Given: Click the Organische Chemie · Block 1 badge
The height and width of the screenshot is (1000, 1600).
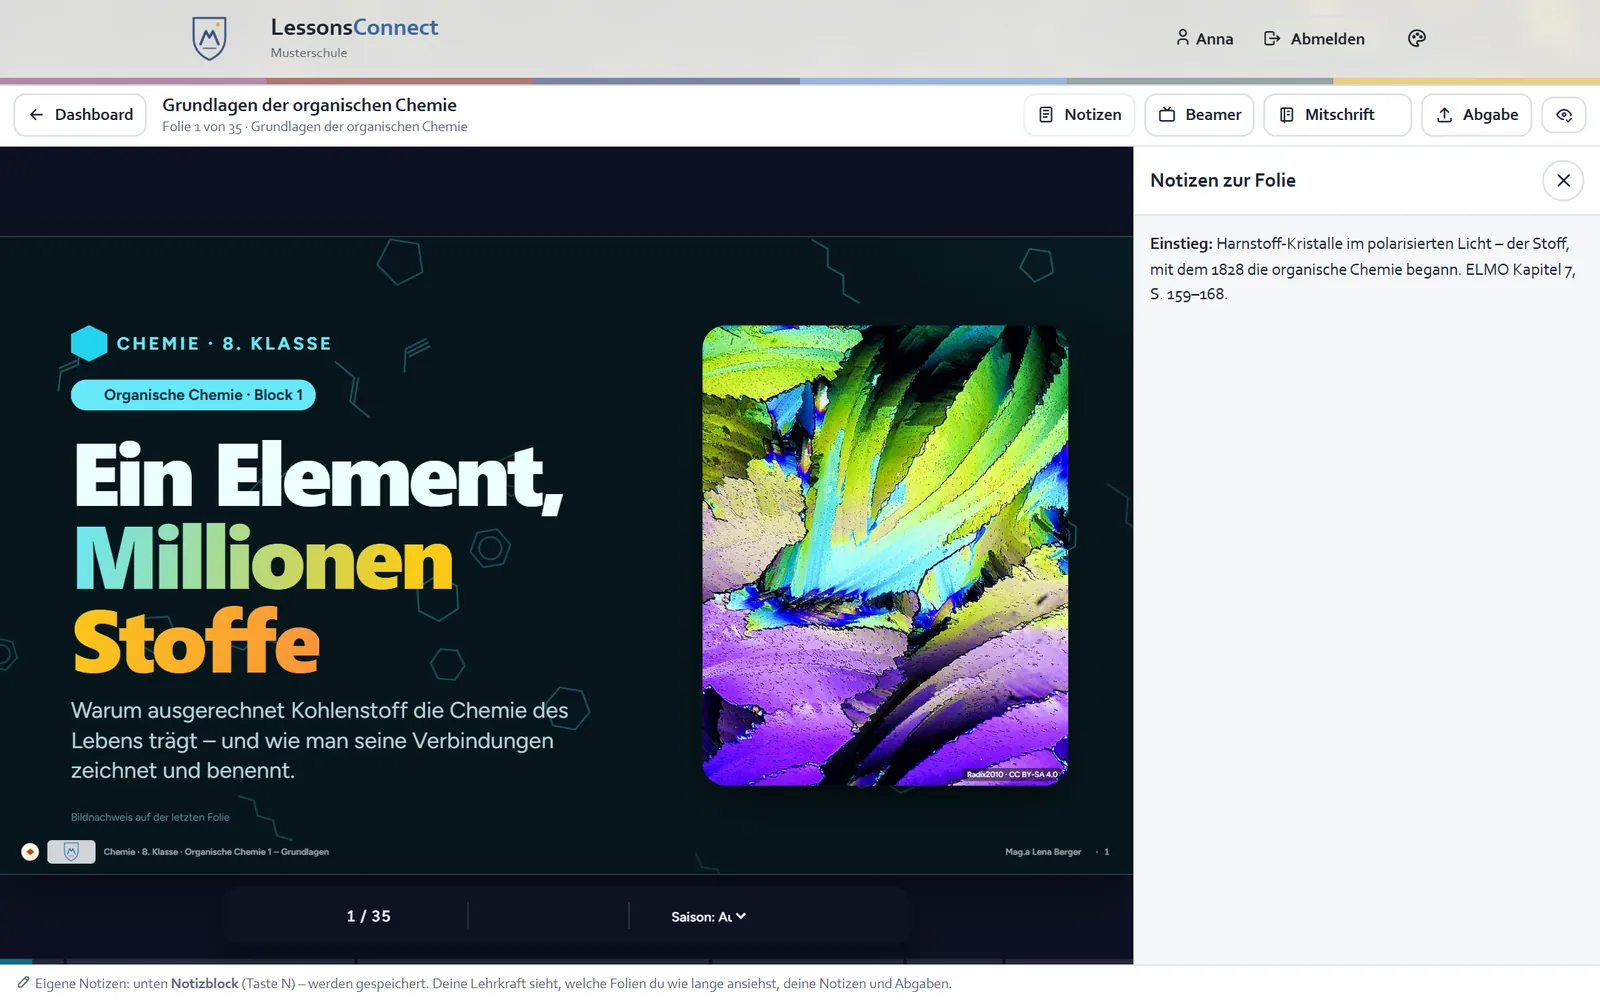Looking at the screenshot, I should pyautogui.click(x=193, y=395).
